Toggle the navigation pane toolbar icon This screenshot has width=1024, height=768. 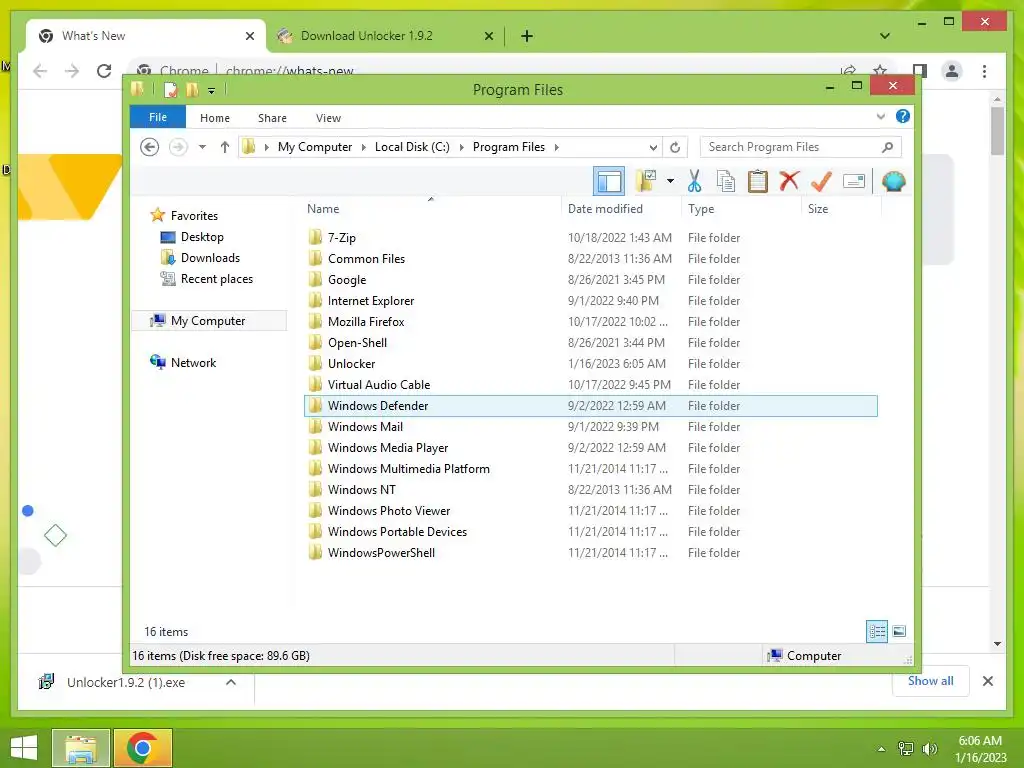609,181
